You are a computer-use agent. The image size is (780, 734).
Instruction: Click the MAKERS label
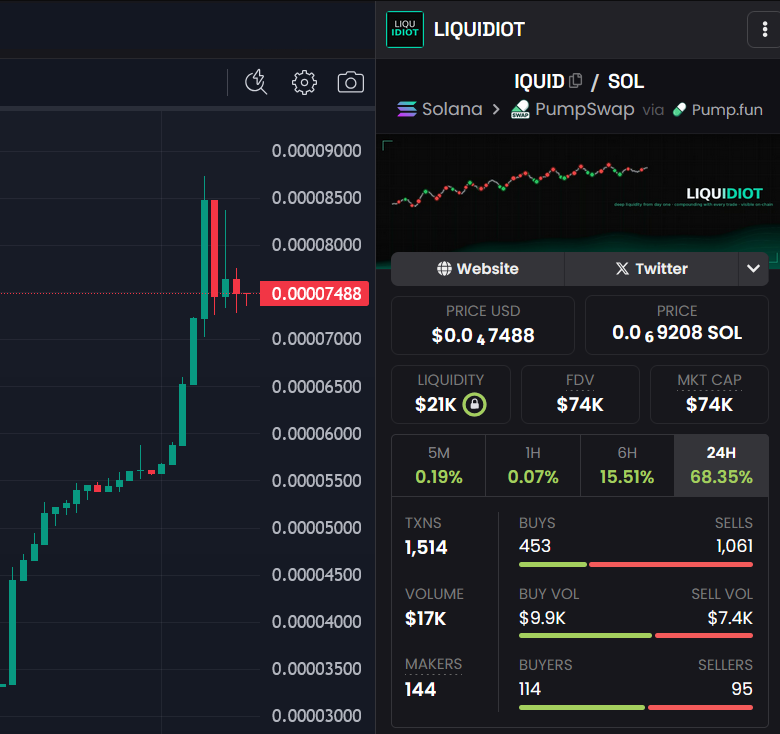tap(433, 664)
